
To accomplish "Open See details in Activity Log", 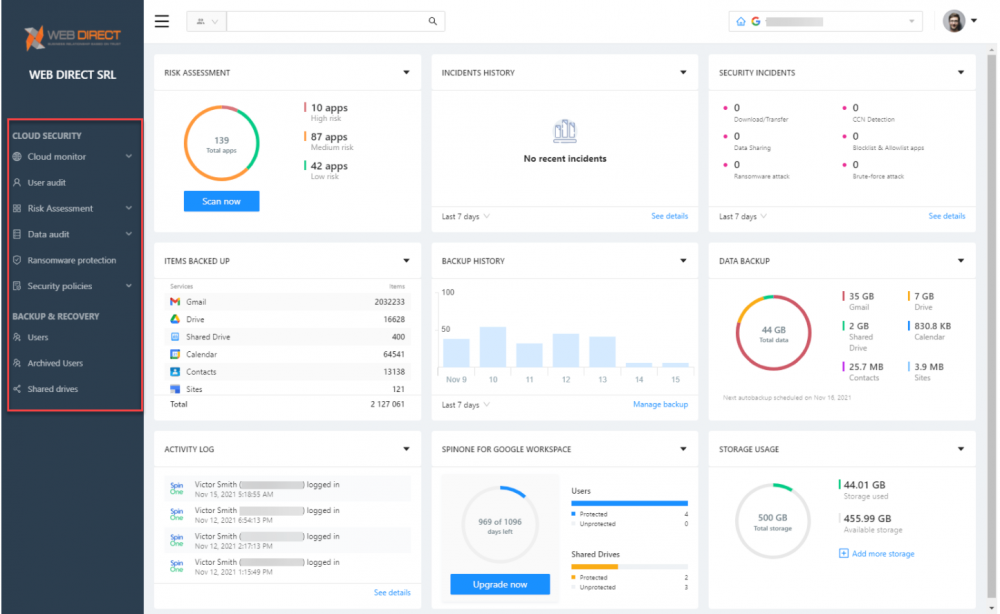I will (x=392, y=592).
